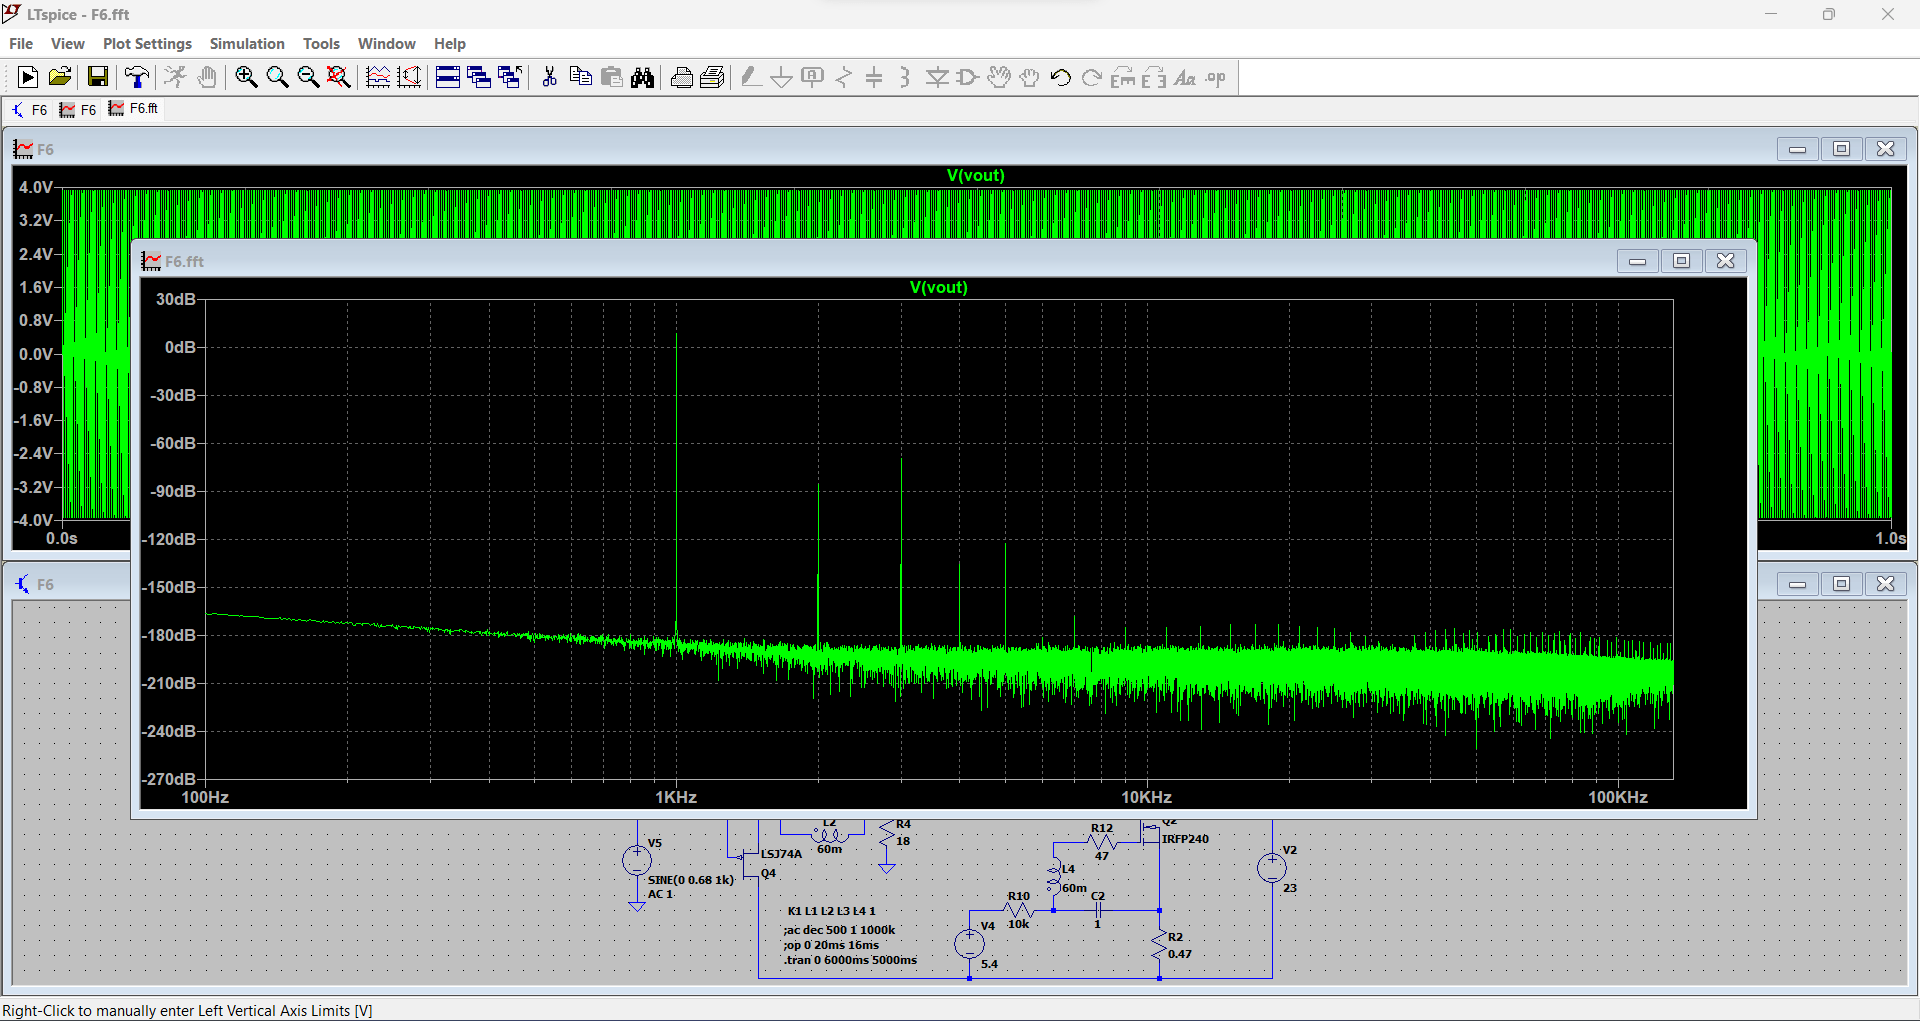The height and width of the screenshot is (1021, 1920).
Task: Click the Mirror component icon
Action: (1154, 77)
